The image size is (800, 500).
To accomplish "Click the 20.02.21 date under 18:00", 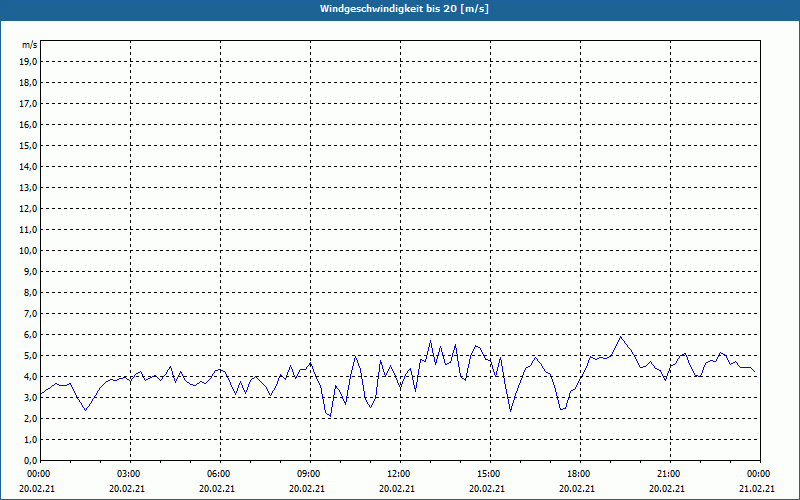I will [x=577, y=488].
